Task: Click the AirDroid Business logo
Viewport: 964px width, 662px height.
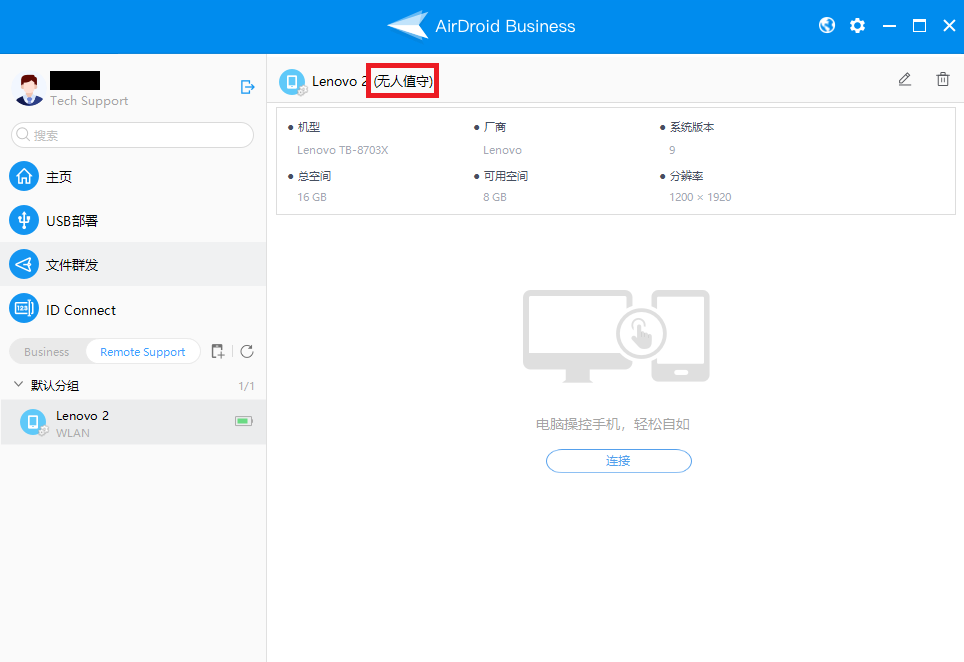Action: click(x=408, y=25)
